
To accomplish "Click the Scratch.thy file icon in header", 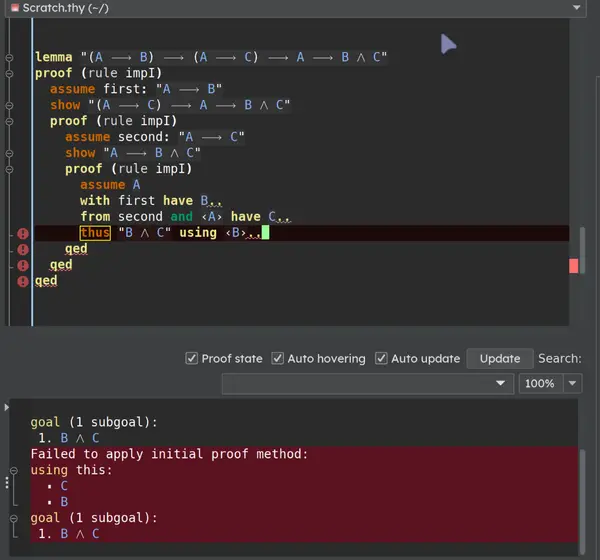I will point(15,8).
